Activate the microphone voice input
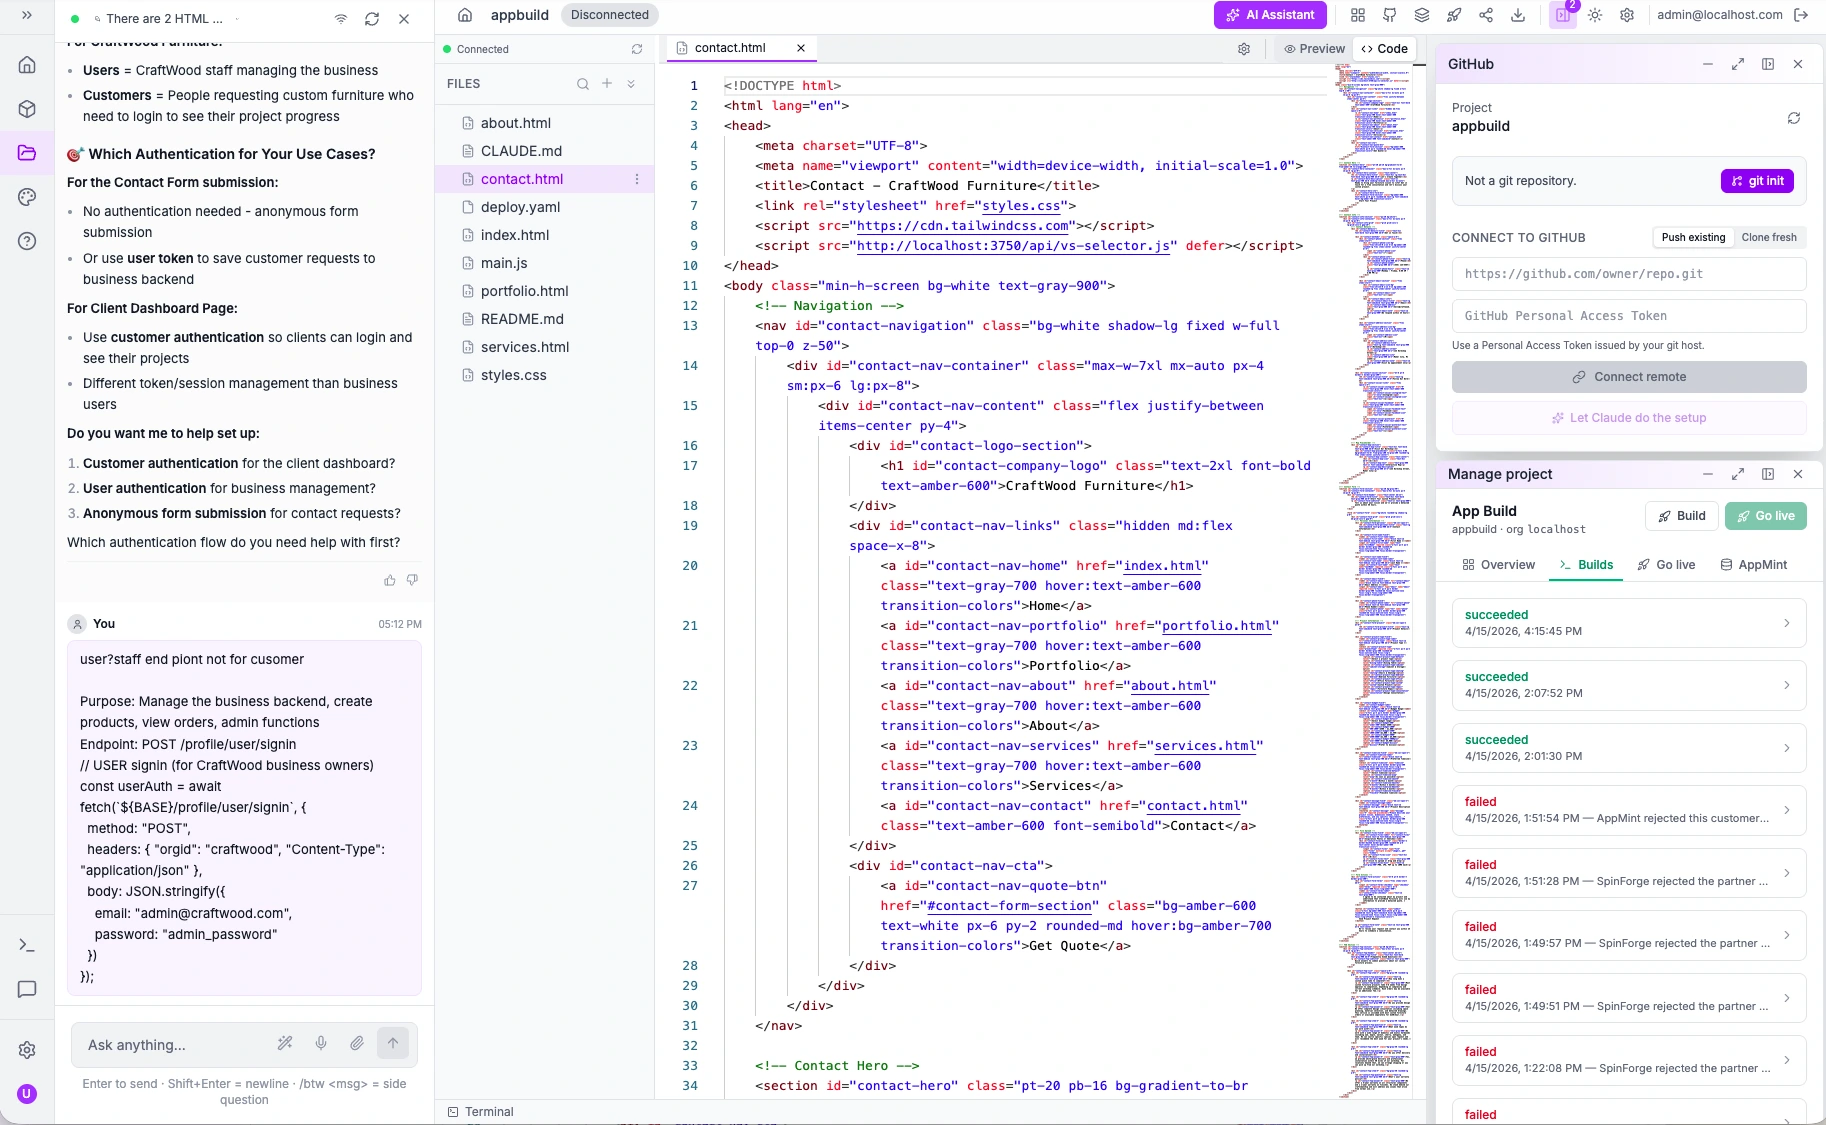Image resolution: width=1826 pixels, height=1125 pixels. pos(321,1044)
